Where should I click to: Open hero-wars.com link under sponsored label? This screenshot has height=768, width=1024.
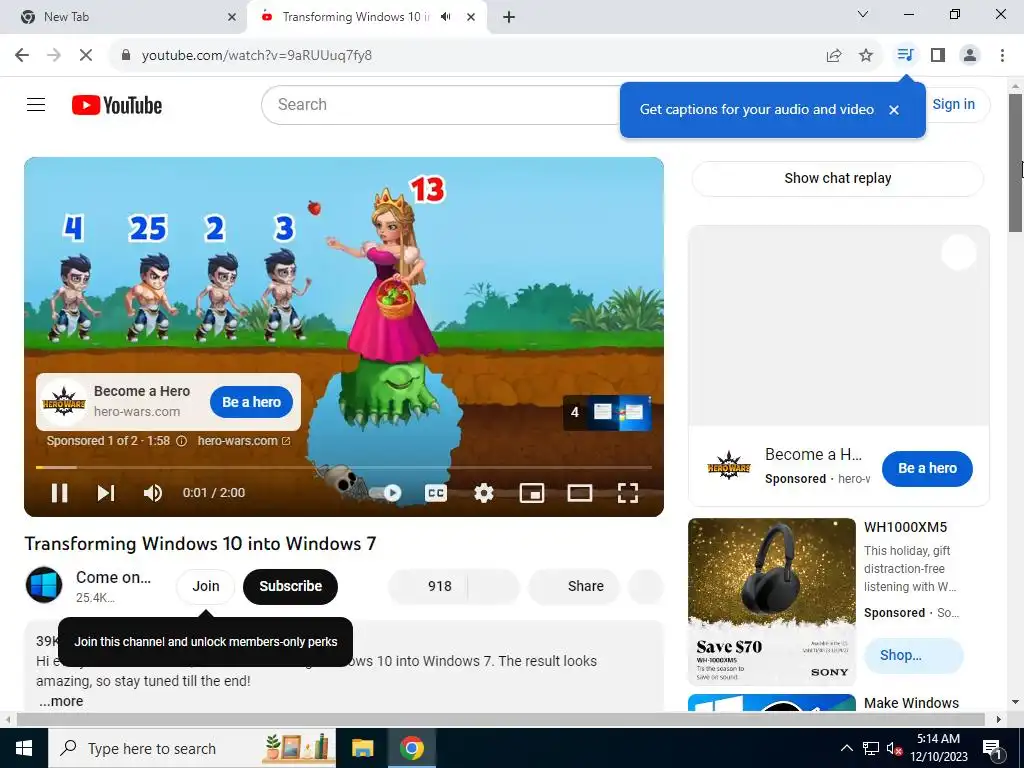click(x=244, y=441)
